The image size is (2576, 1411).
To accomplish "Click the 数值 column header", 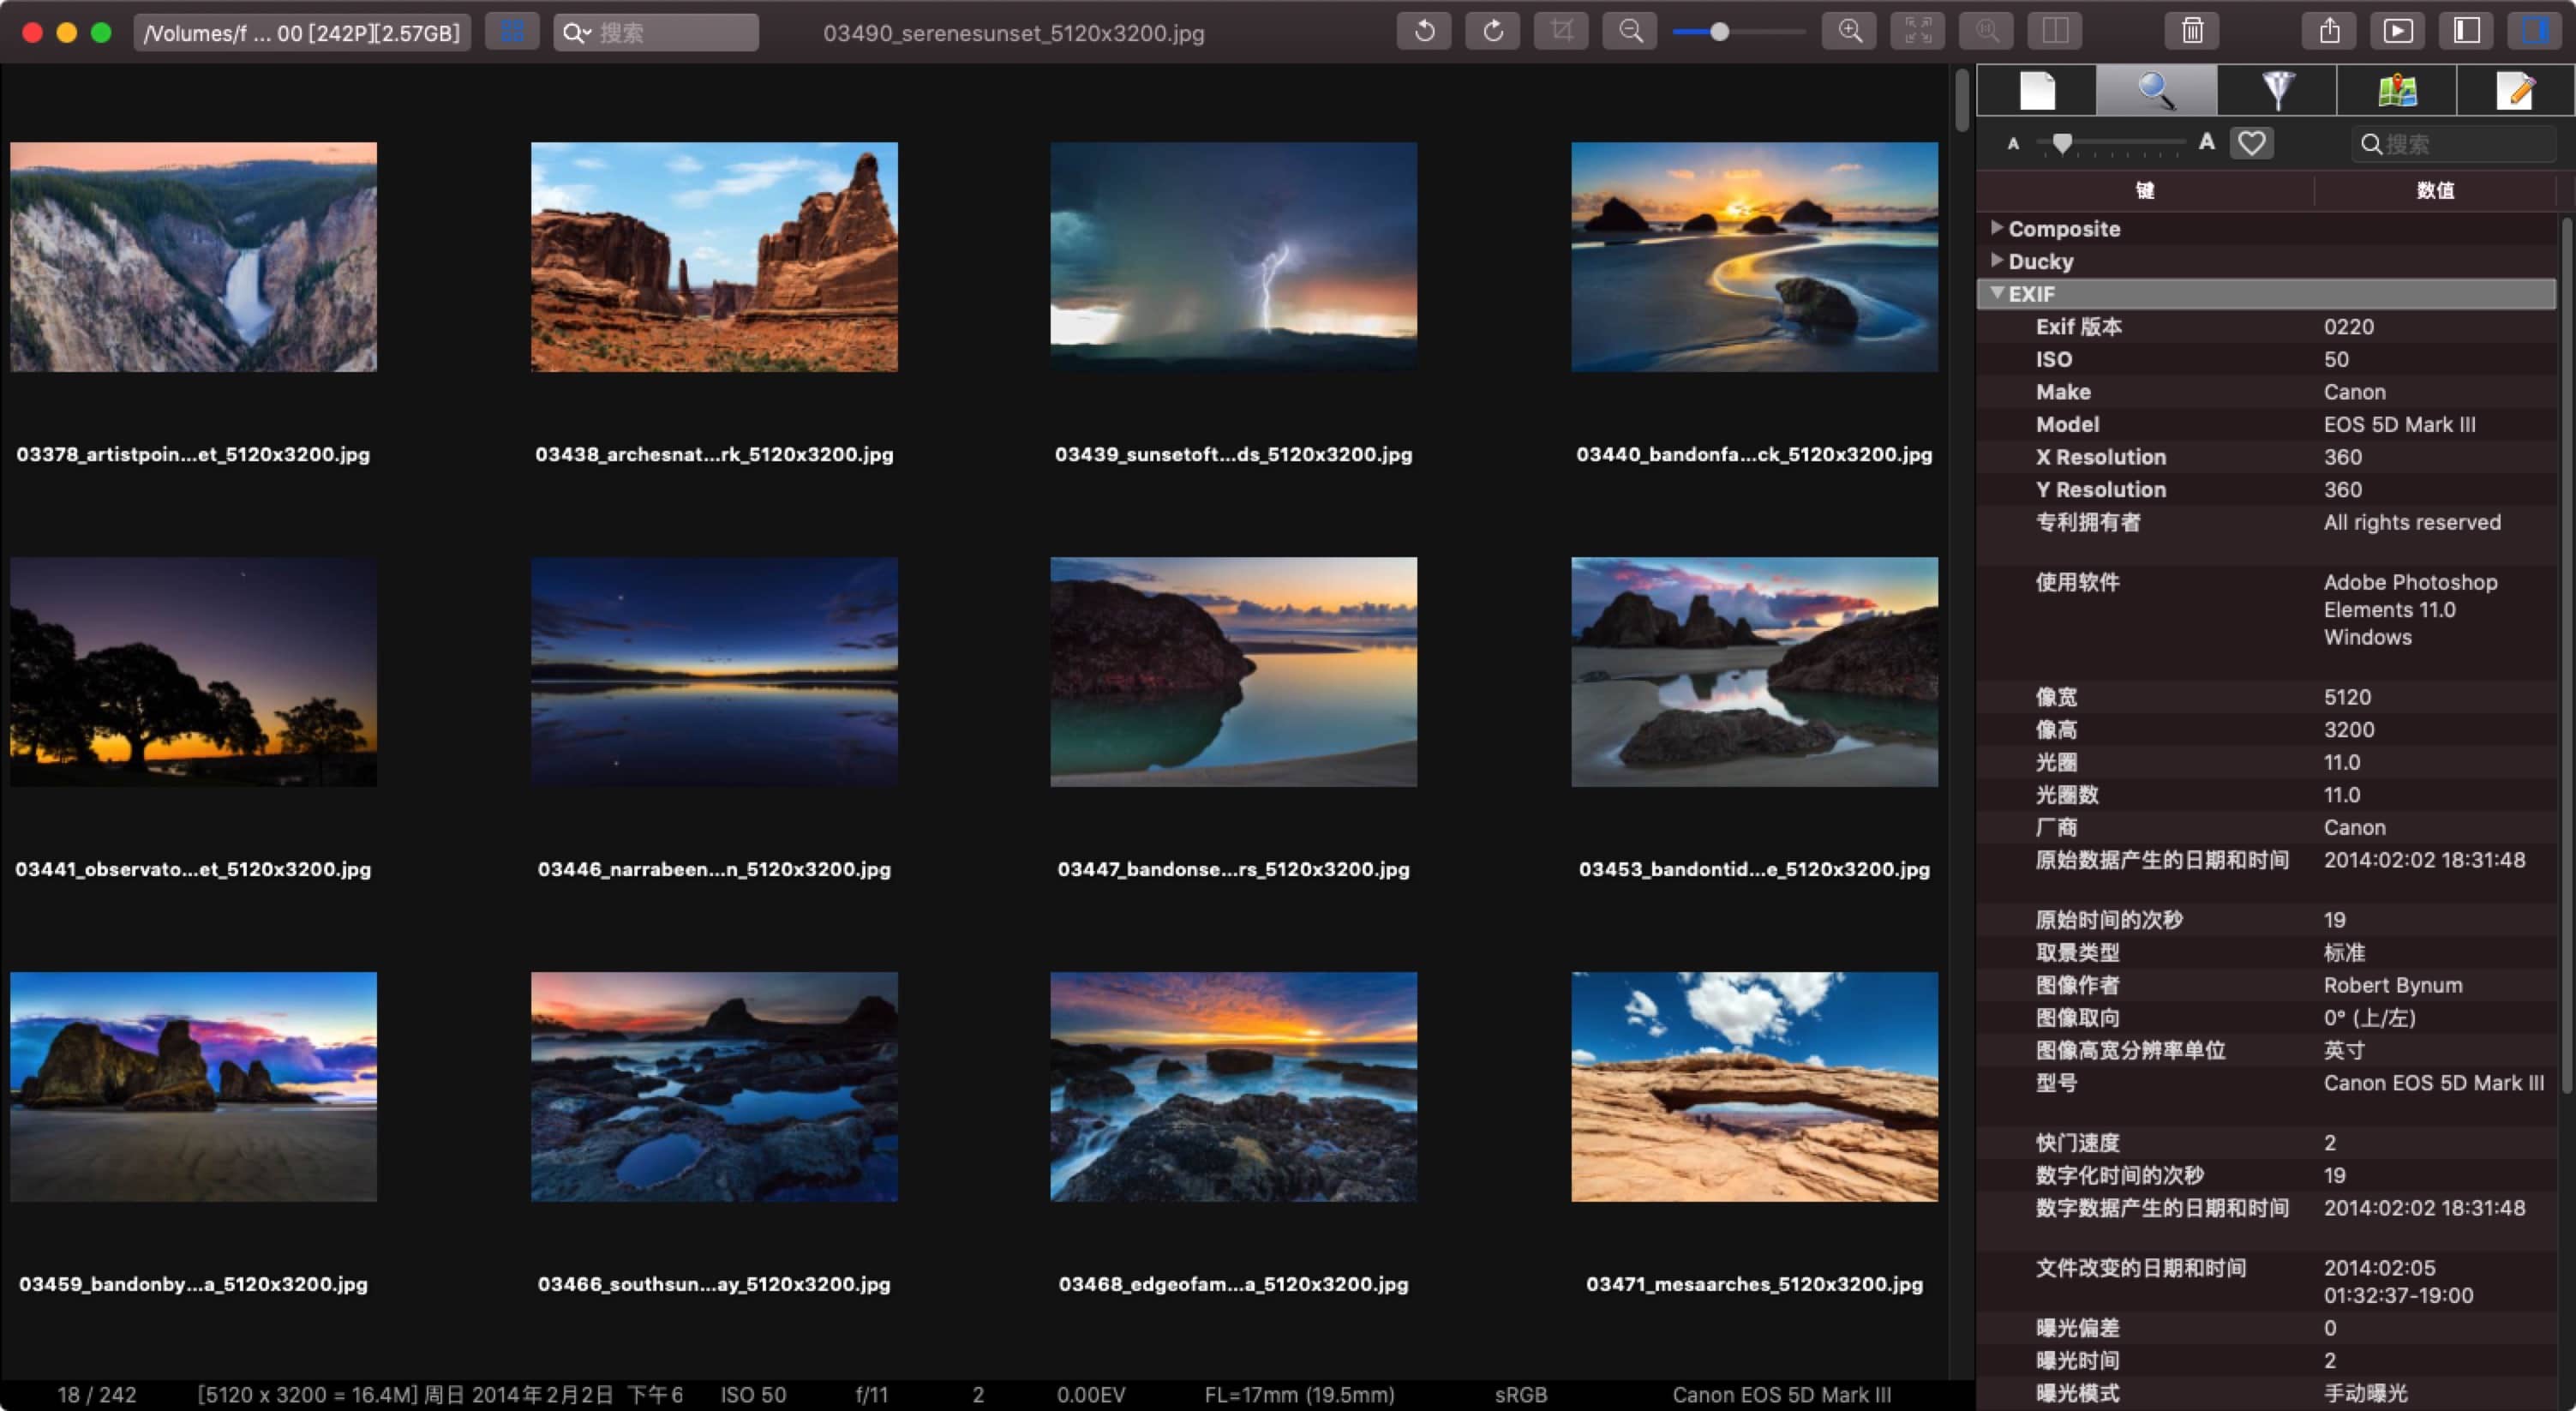I will 2435,190.
